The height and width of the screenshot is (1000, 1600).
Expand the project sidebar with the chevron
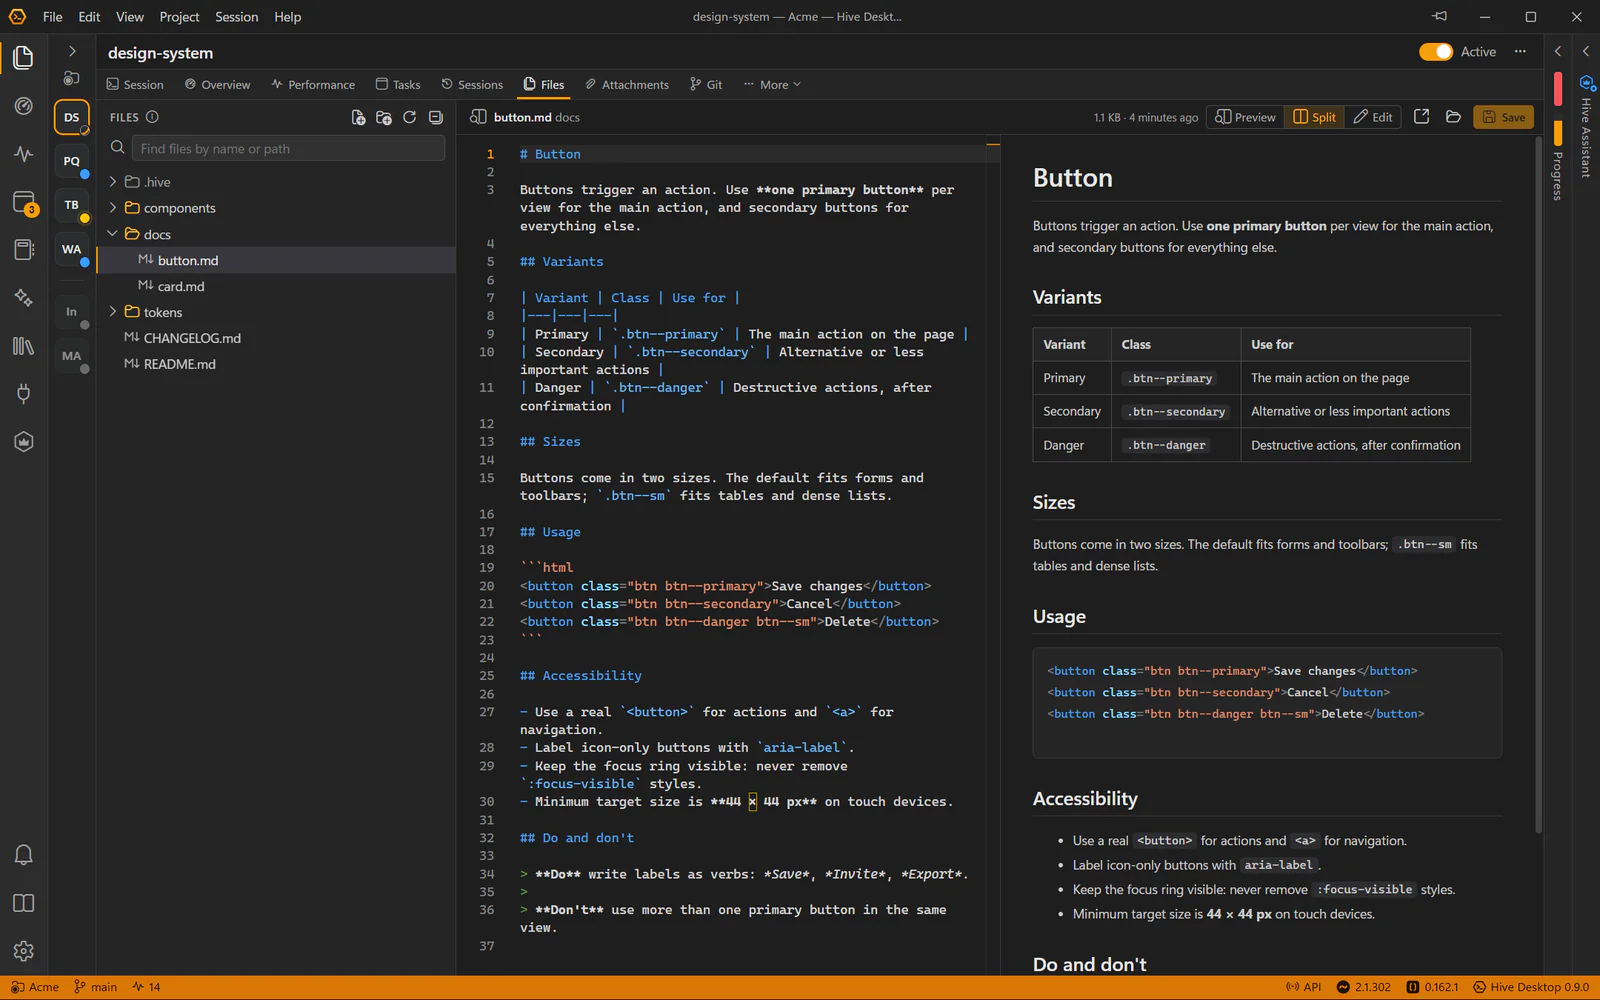72,51
